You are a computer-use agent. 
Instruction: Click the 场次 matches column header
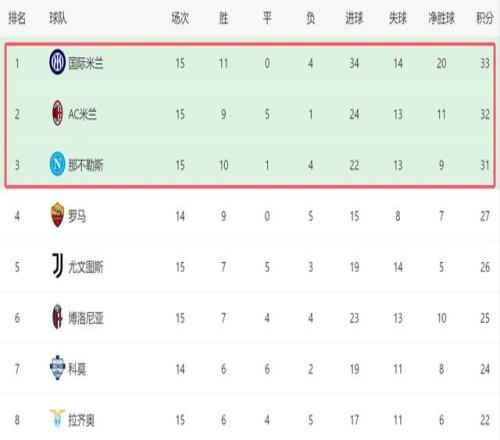(x=180, y=18)
